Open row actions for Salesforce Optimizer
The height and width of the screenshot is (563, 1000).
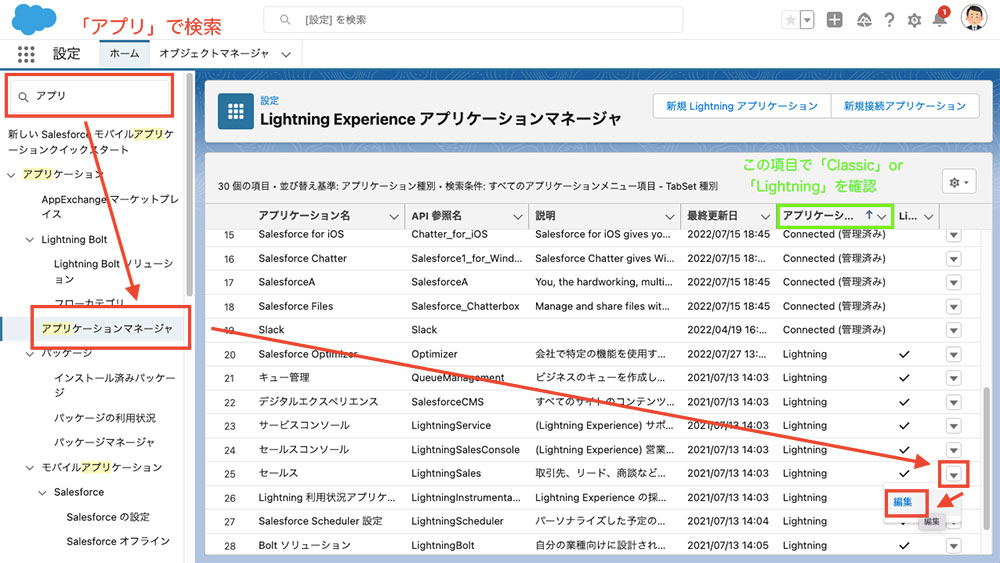(x=953, y=355)
